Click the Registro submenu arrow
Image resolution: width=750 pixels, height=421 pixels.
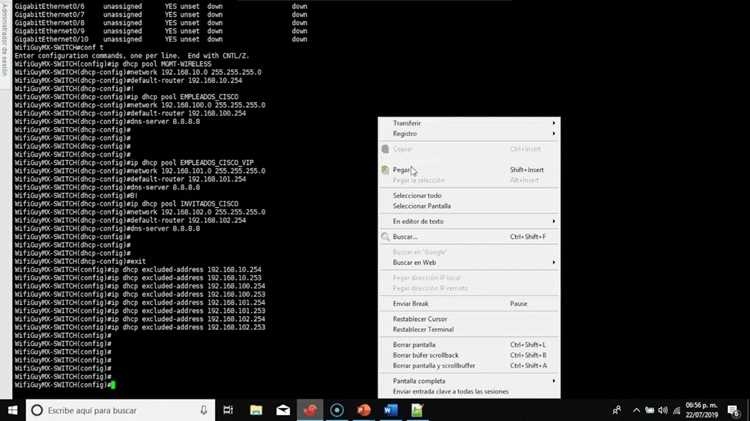pos(554,133)
